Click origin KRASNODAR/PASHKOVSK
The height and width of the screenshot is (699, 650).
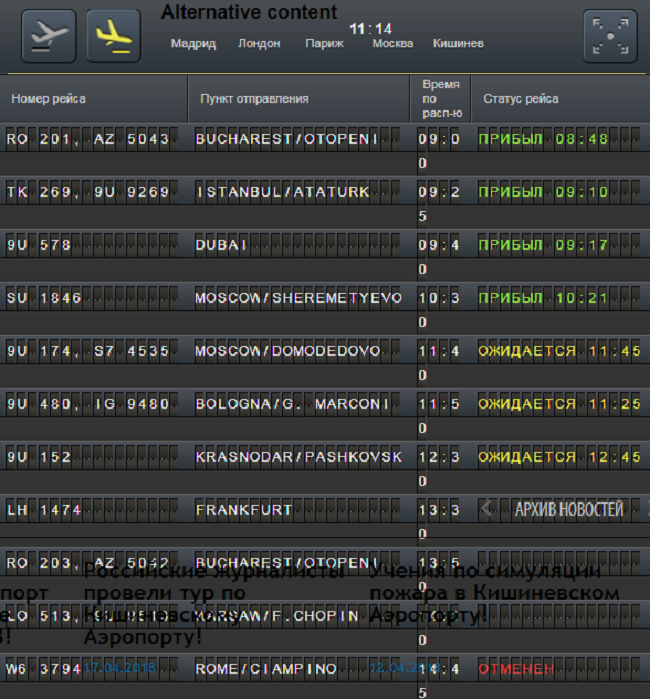[298, 457]
